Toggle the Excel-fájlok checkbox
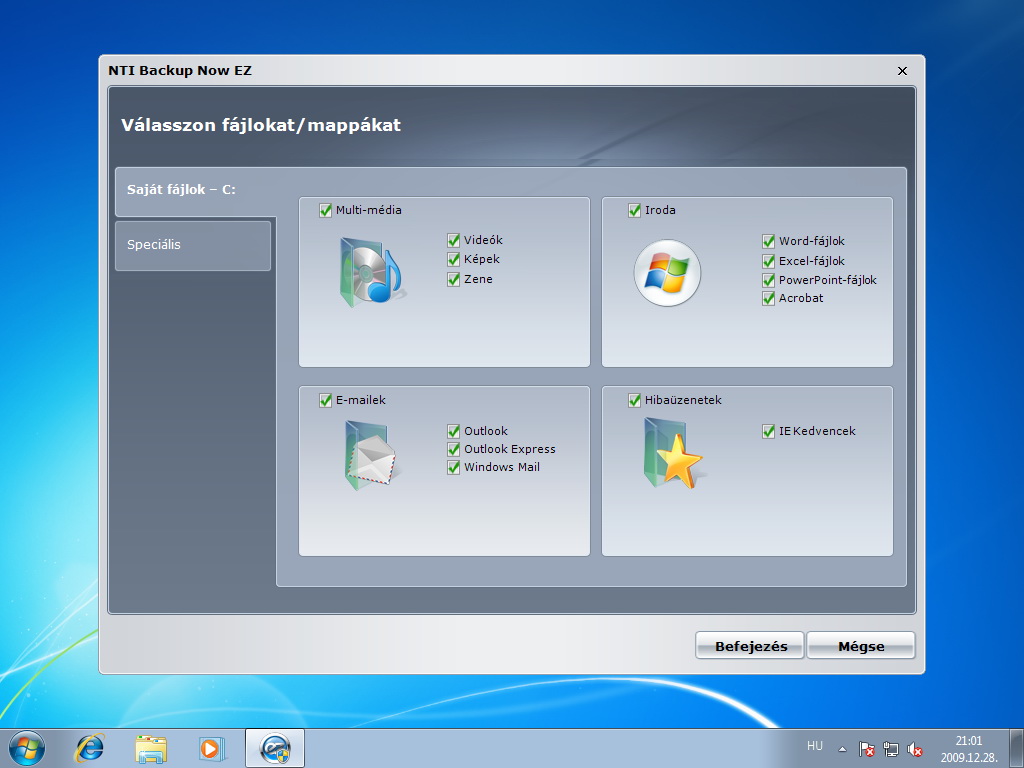Image resolution: width=1024 pixels, height=768 pixels. coord(768,261)
